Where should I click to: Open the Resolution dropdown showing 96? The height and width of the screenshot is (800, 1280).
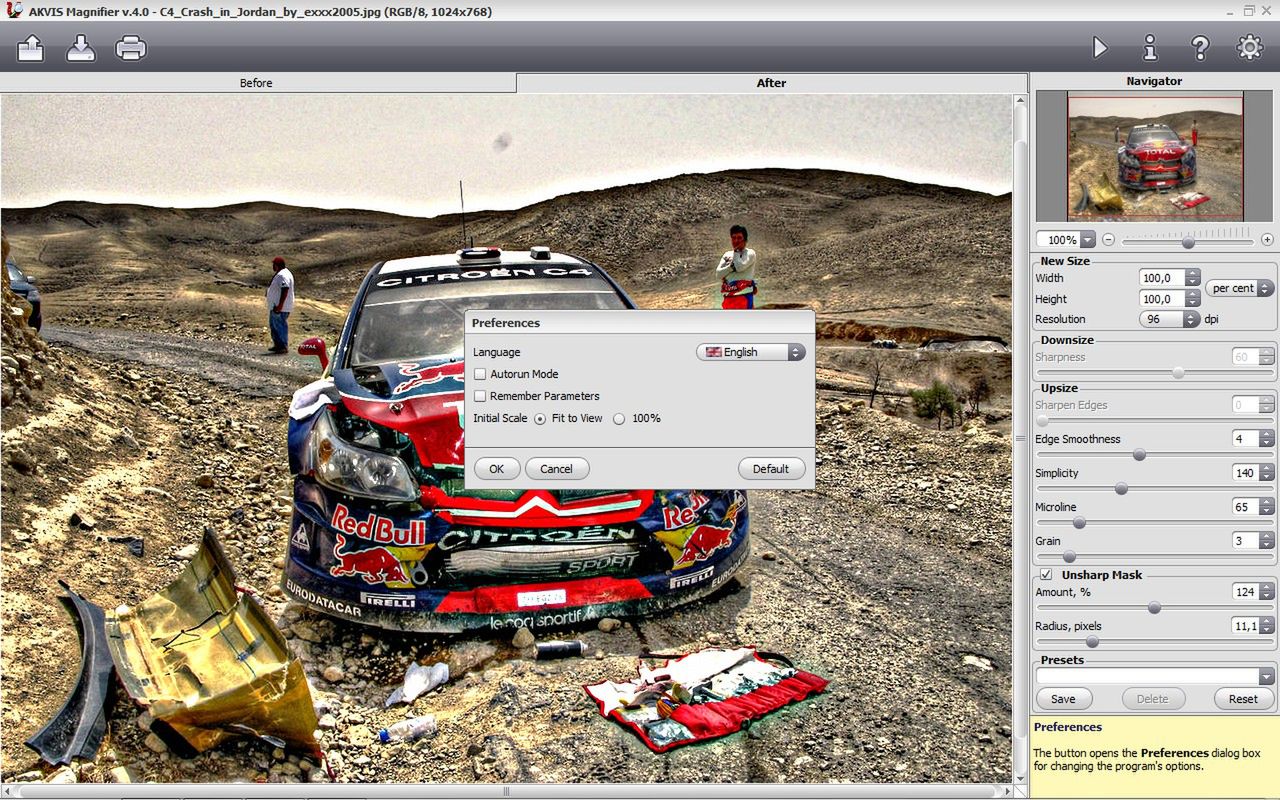tap(1169, 319)
